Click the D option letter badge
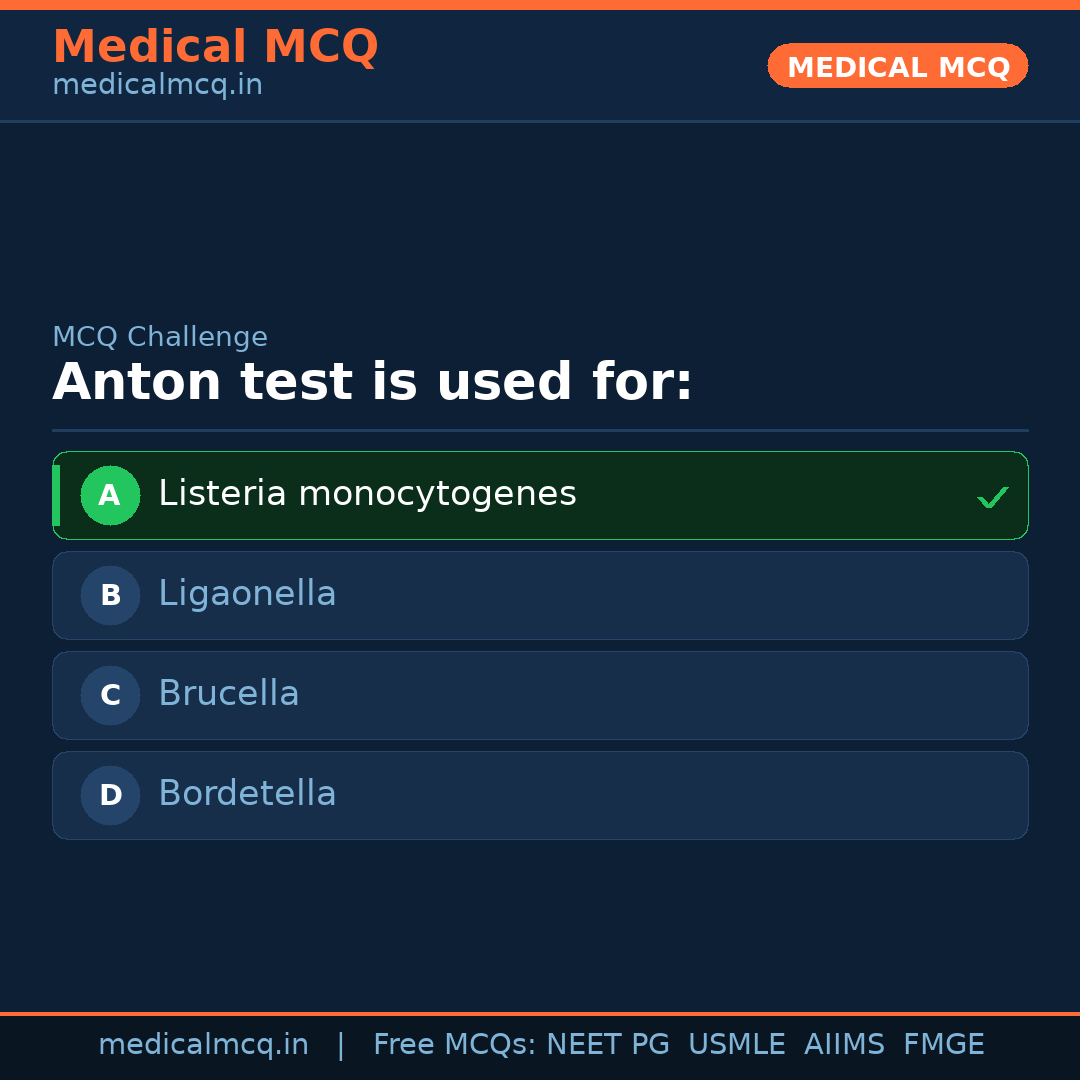 (x=110, y=795)
